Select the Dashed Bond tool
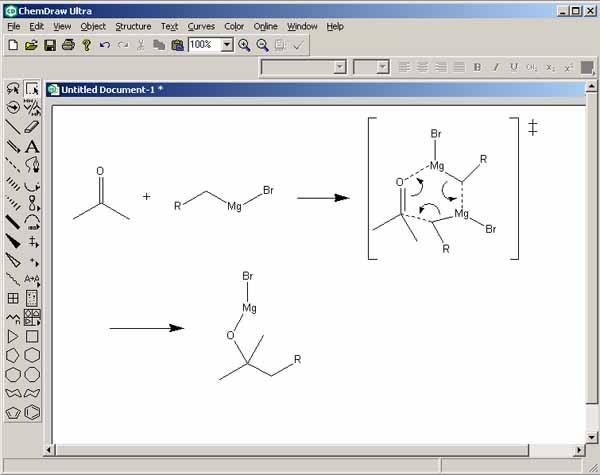600x475 pixels. [x=13, y=165]
